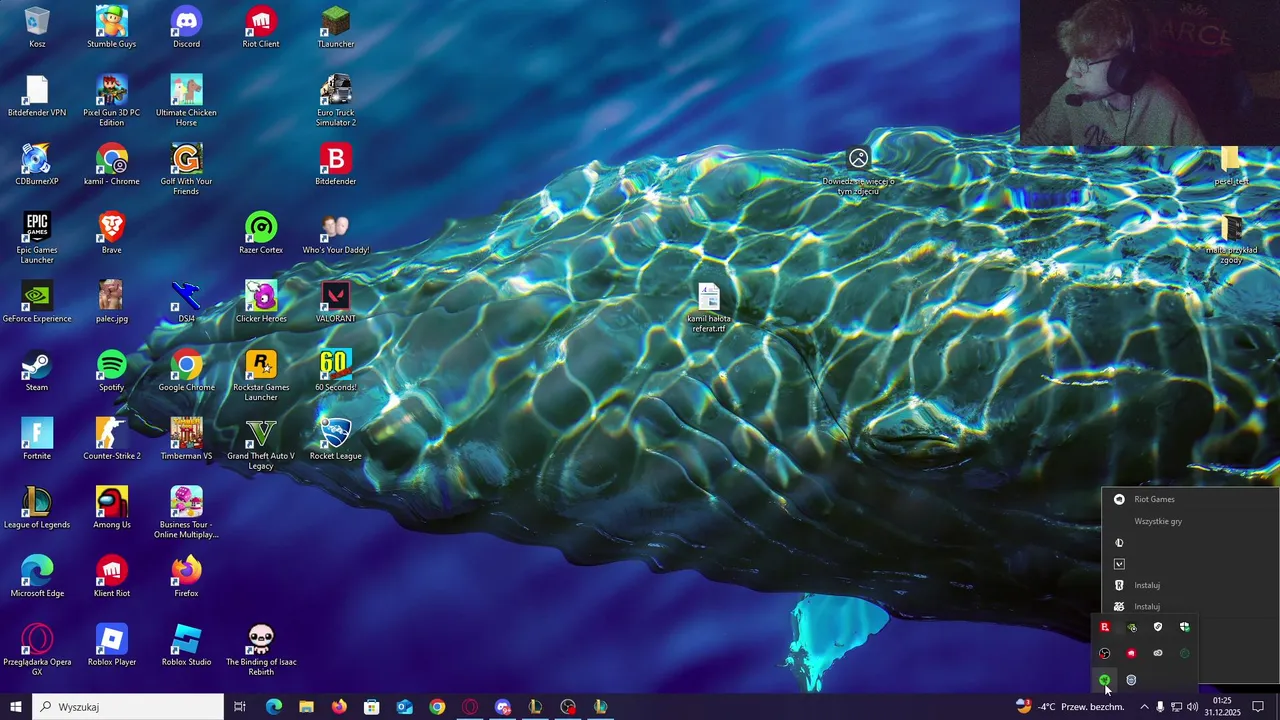The height and width of the screenshot is (720, 1280).
Task: Select the Fortnite desktop shortcut
Action: click(x=37, y=439)
